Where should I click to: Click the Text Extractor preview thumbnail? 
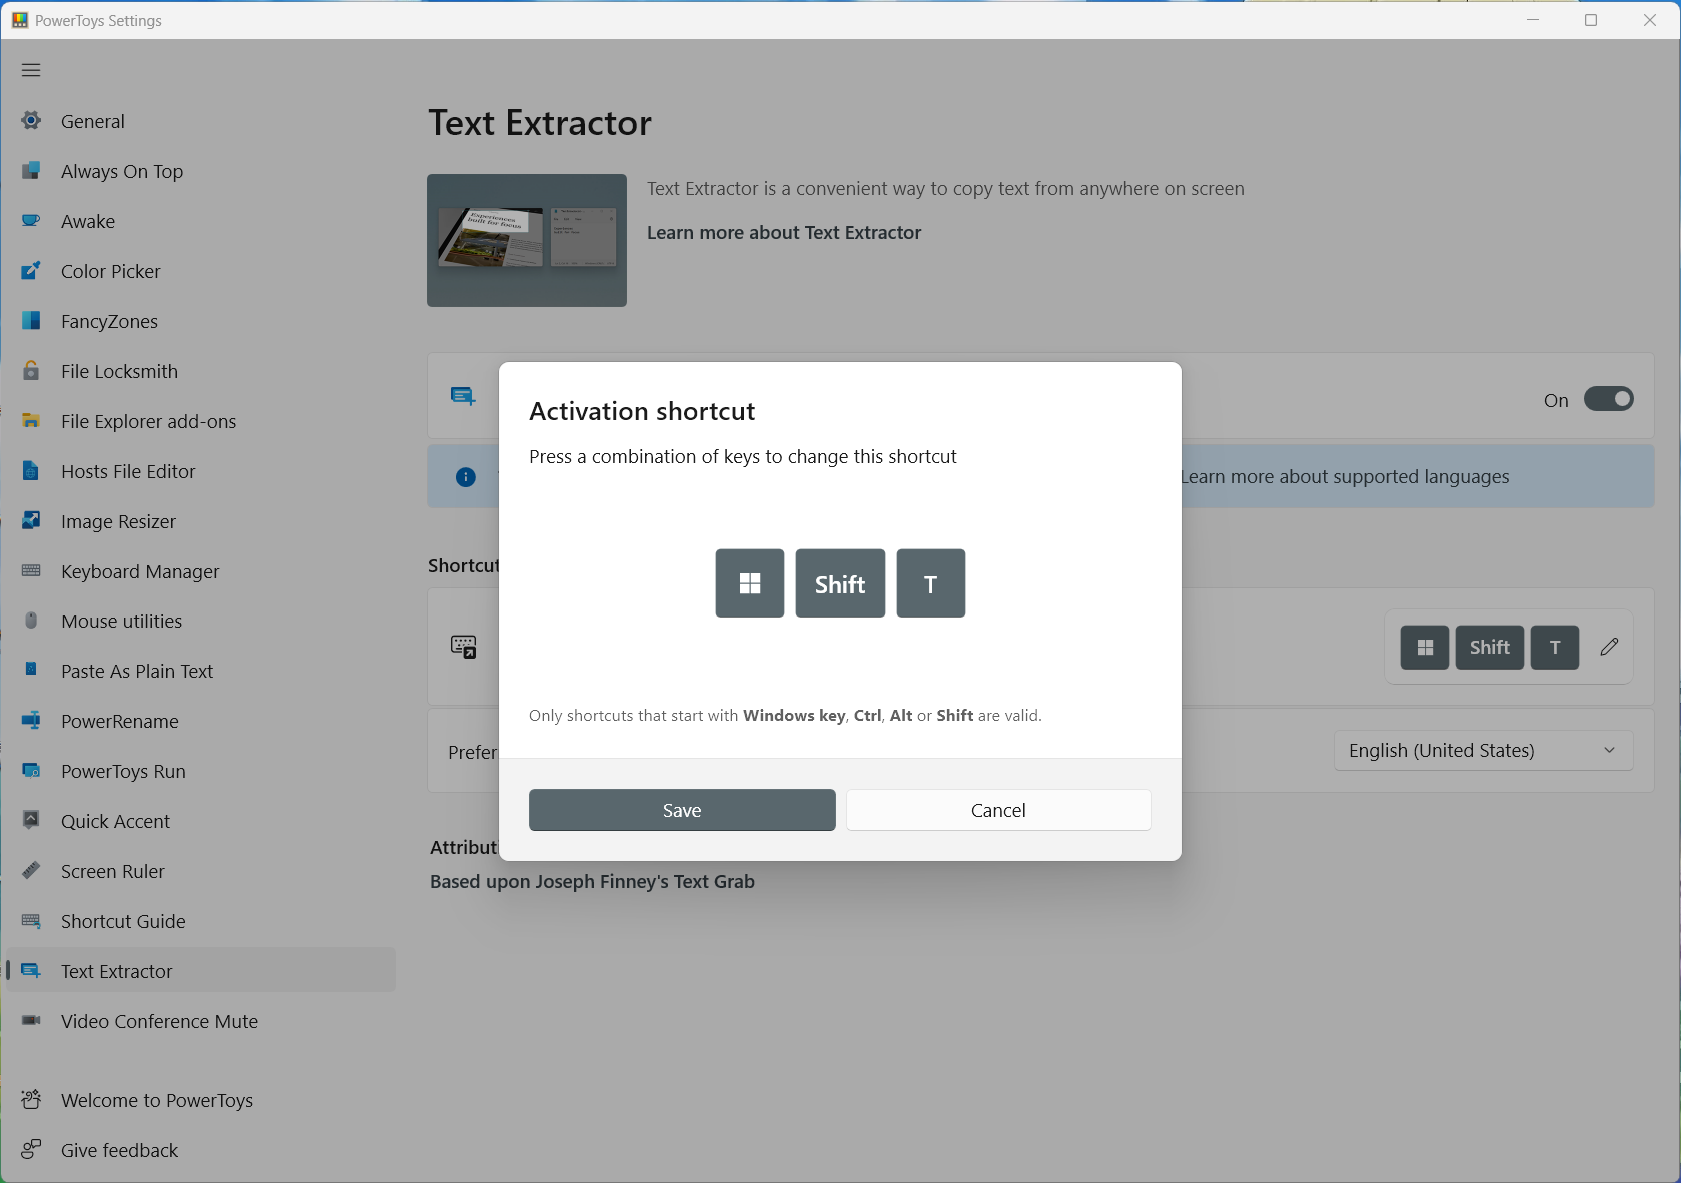(x=527, y=240)
